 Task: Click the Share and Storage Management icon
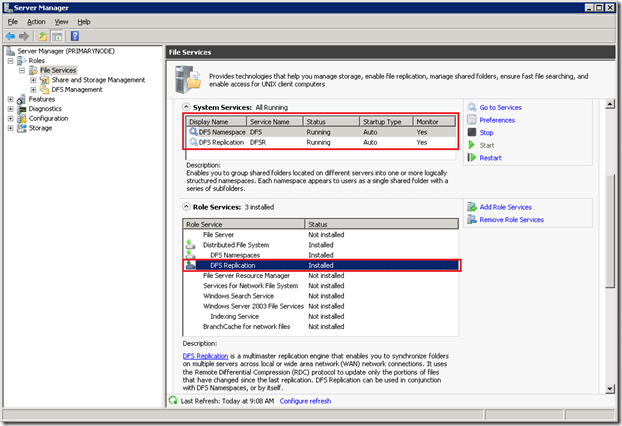tap(44, 80)
